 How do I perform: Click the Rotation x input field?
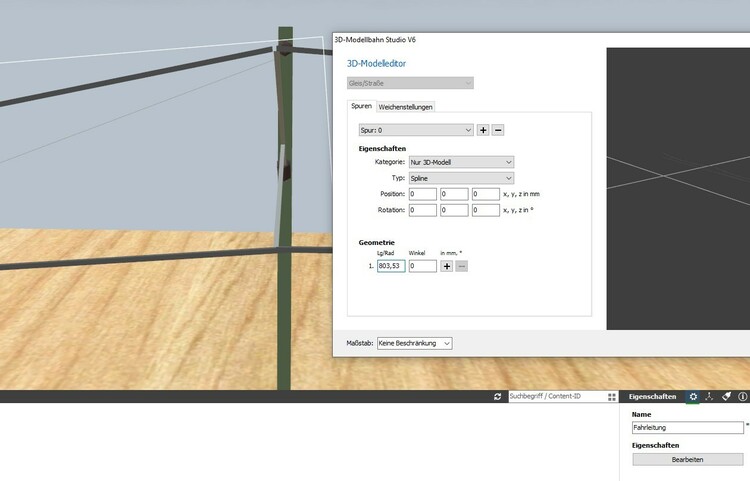coord(423,210)
